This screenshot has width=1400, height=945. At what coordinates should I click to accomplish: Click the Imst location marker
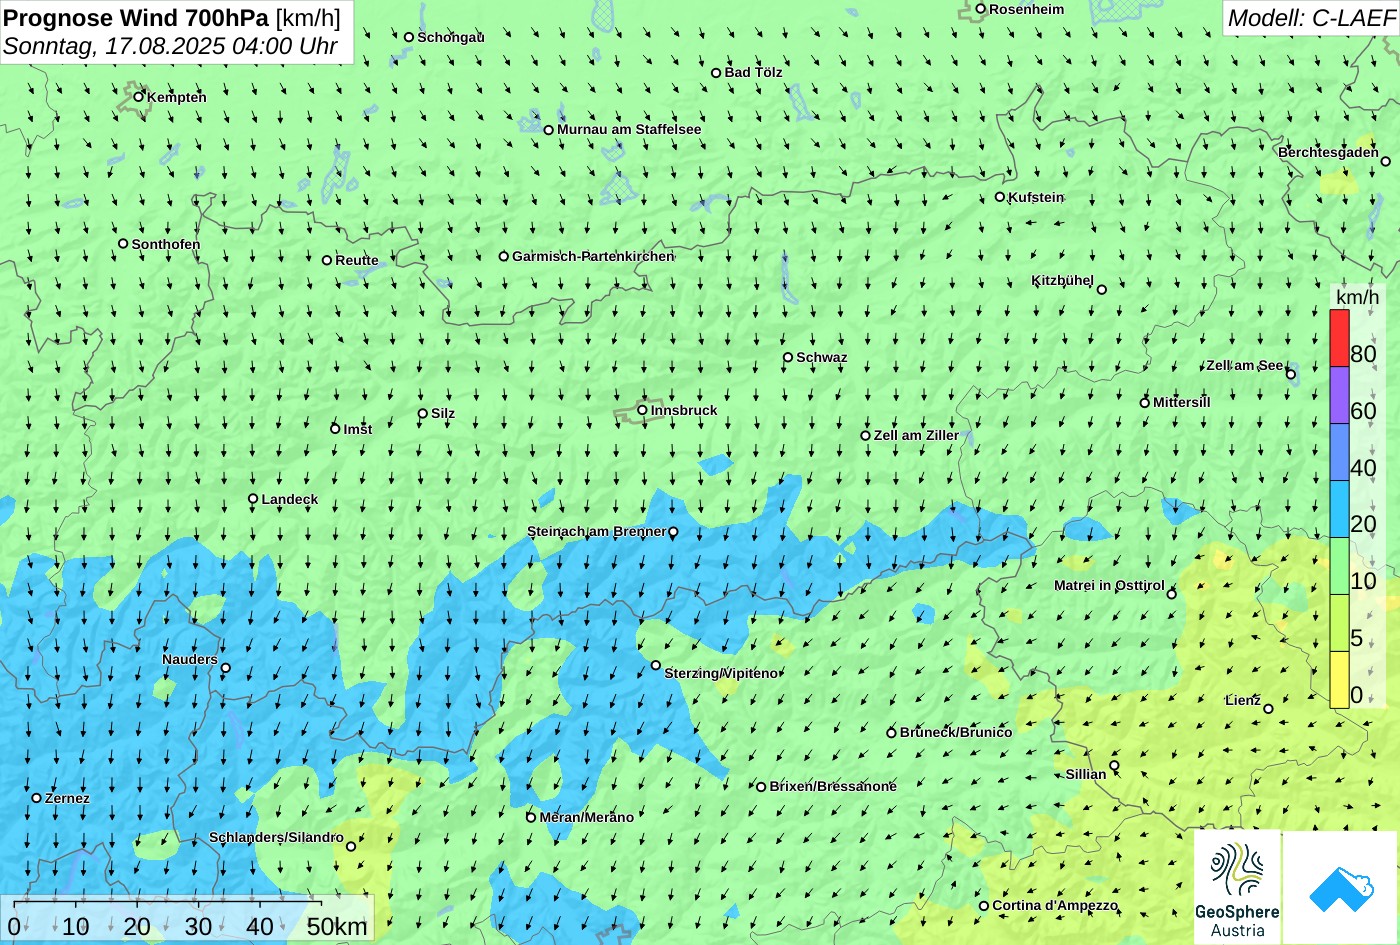[x=335, y=429]
